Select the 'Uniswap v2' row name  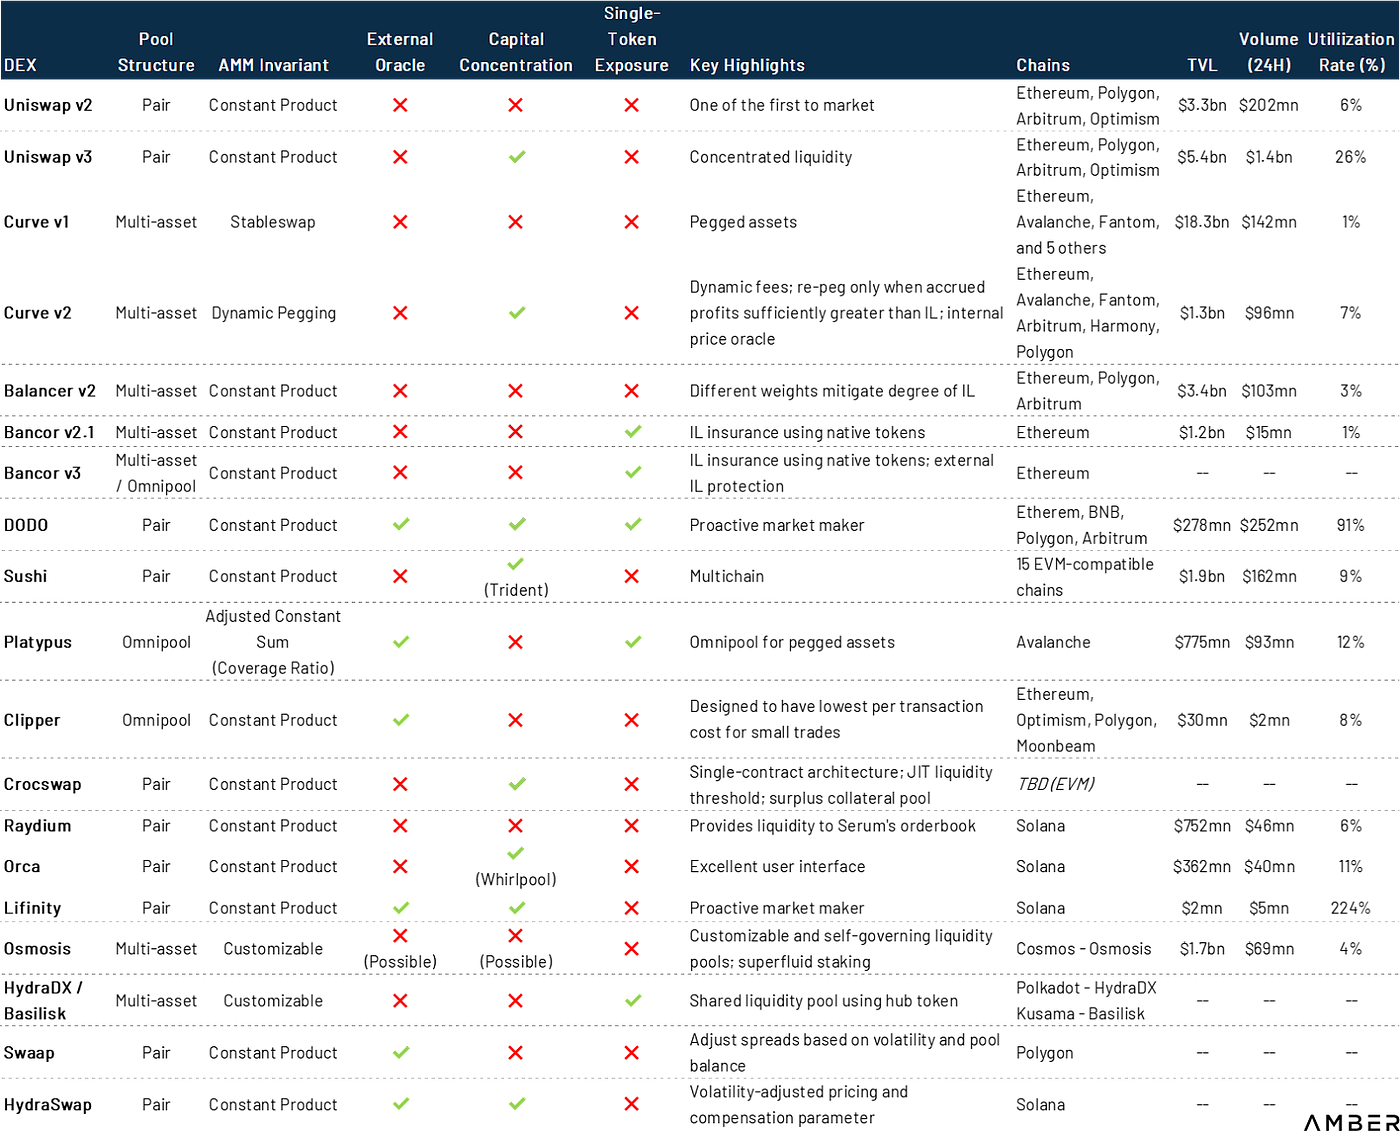(x=48, y=105)
